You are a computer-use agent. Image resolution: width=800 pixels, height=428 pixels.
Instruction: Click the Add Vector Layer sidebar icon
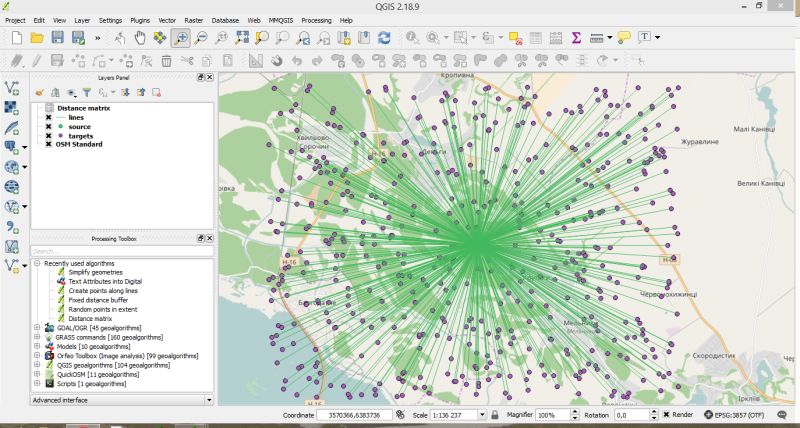pos(12,88)
